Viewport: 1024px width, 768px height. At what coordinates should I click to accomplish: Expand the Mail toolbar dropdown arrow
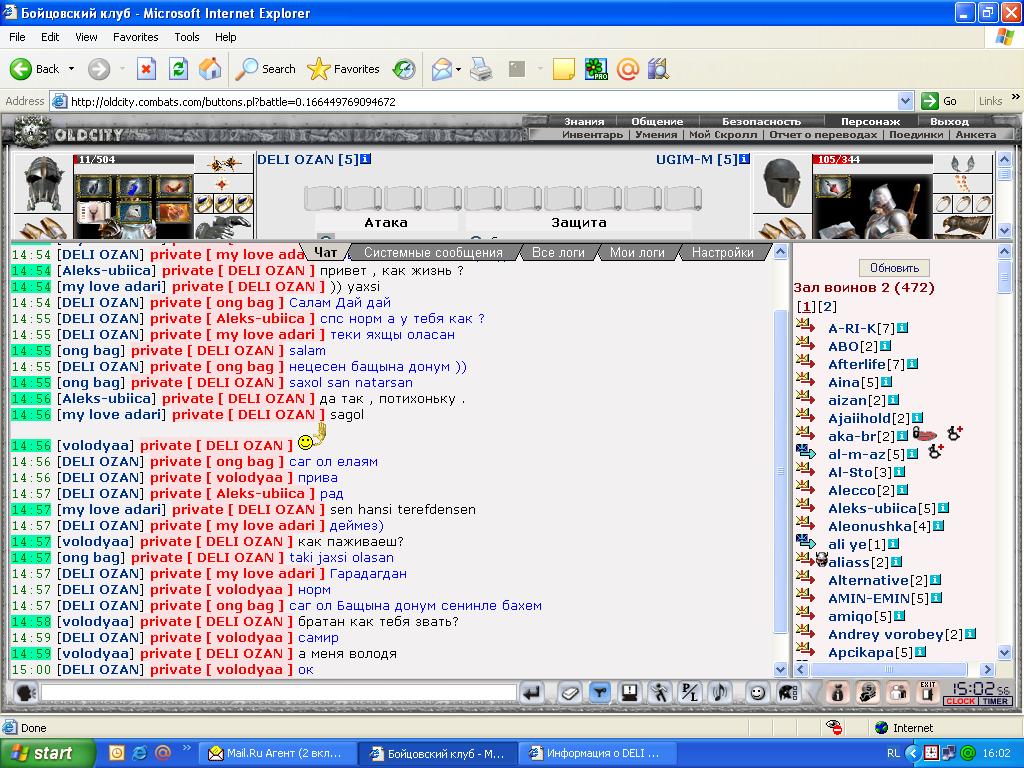458,69
